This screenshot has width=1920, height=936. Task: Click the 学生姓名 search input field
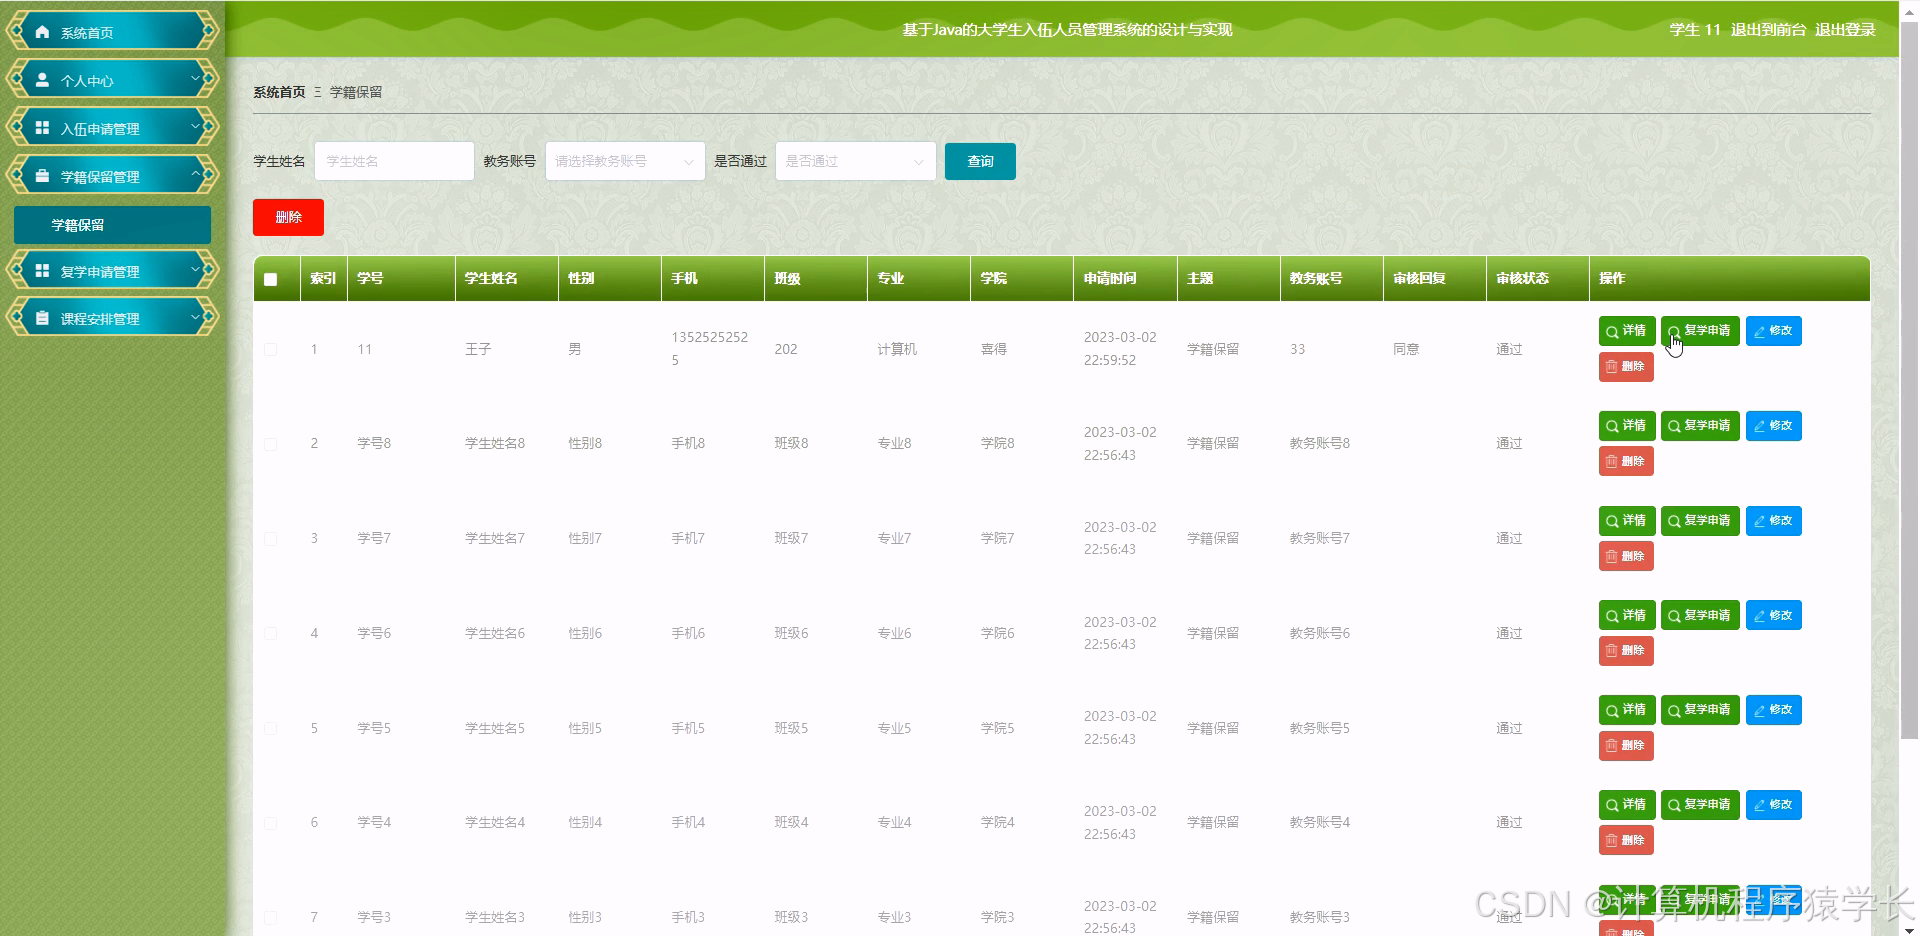[394, 161]
